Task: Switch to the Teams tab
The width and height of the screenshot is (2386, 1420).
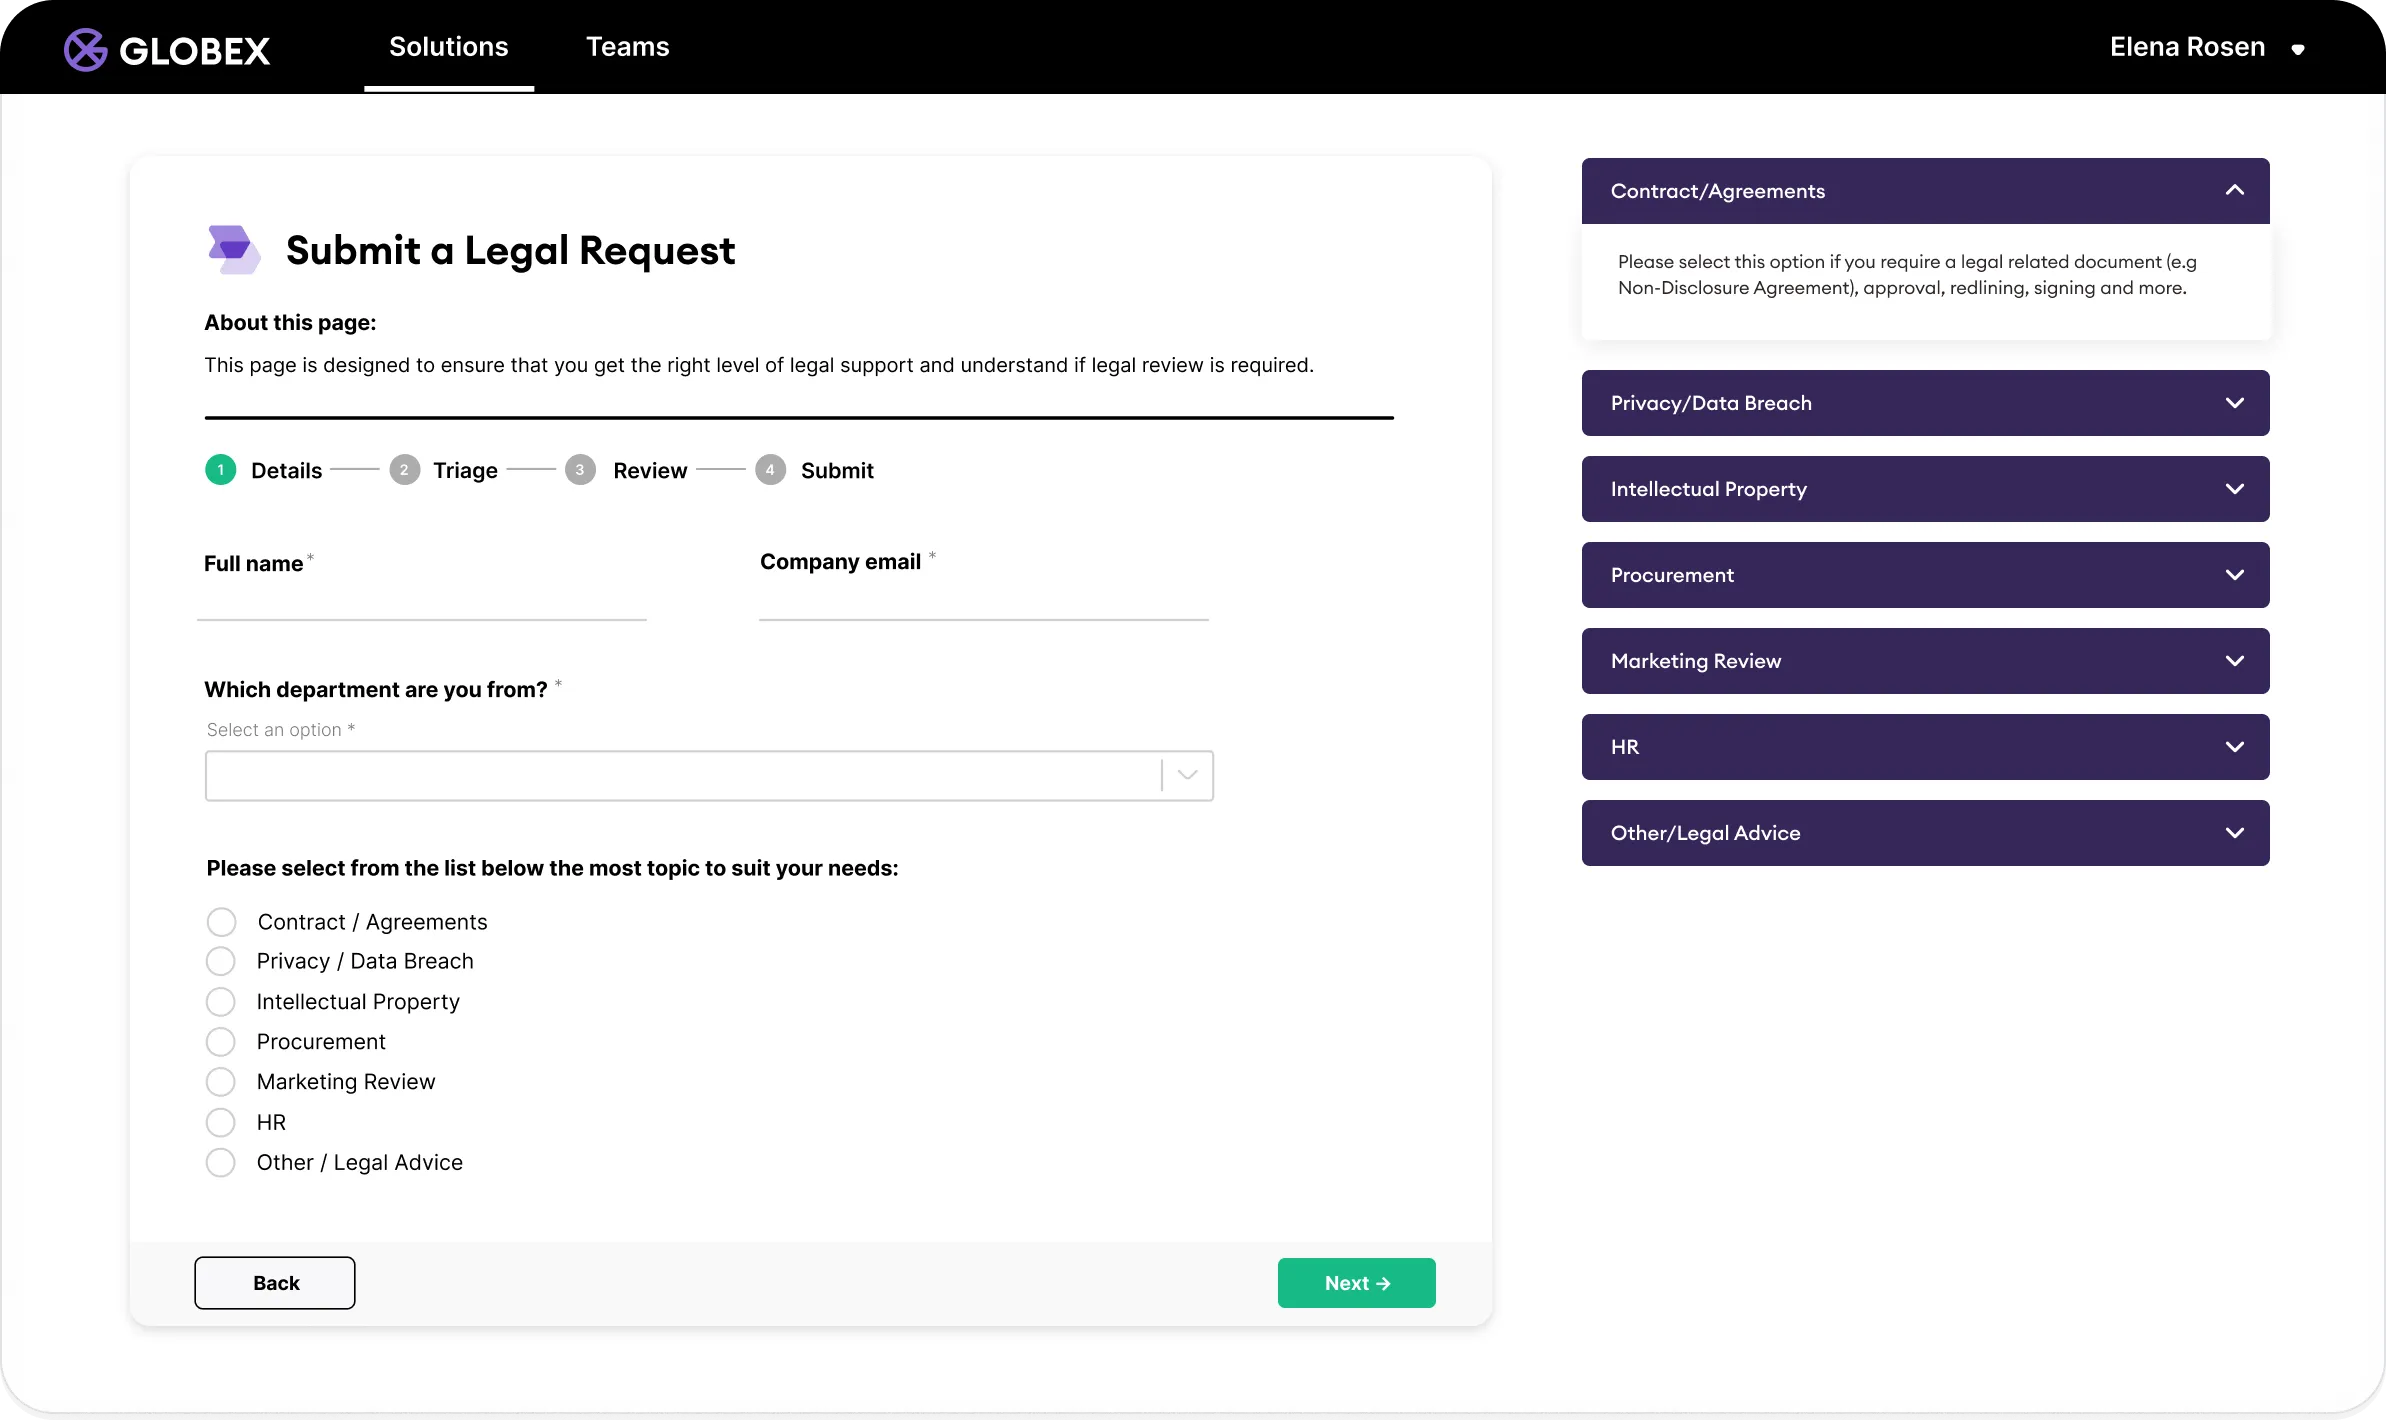Action: click(627, 46)
